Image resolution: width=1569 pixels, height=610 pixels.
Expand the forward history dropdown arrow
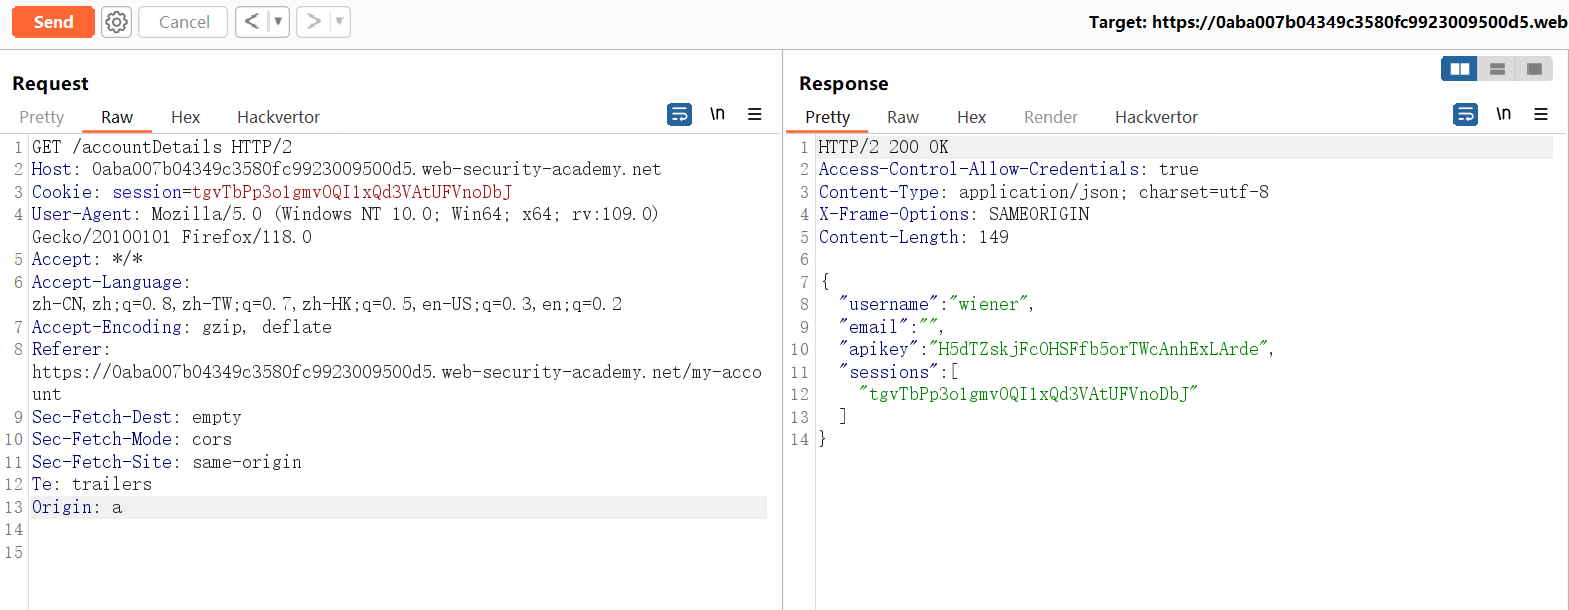[x=339, y=22]
